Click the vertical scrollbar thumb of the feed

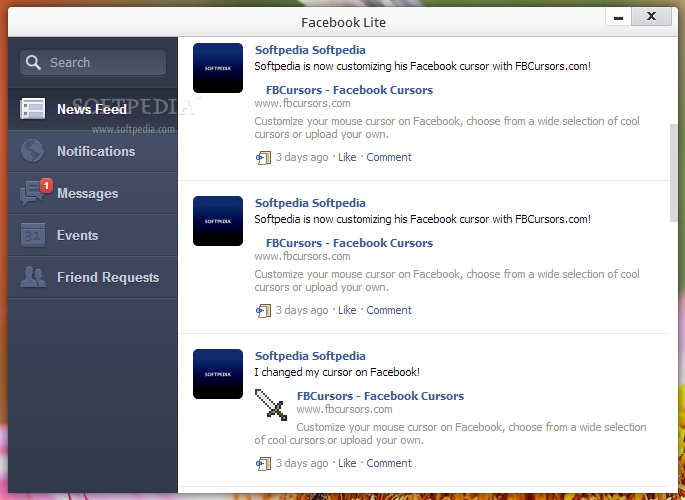tap(673, 173)
